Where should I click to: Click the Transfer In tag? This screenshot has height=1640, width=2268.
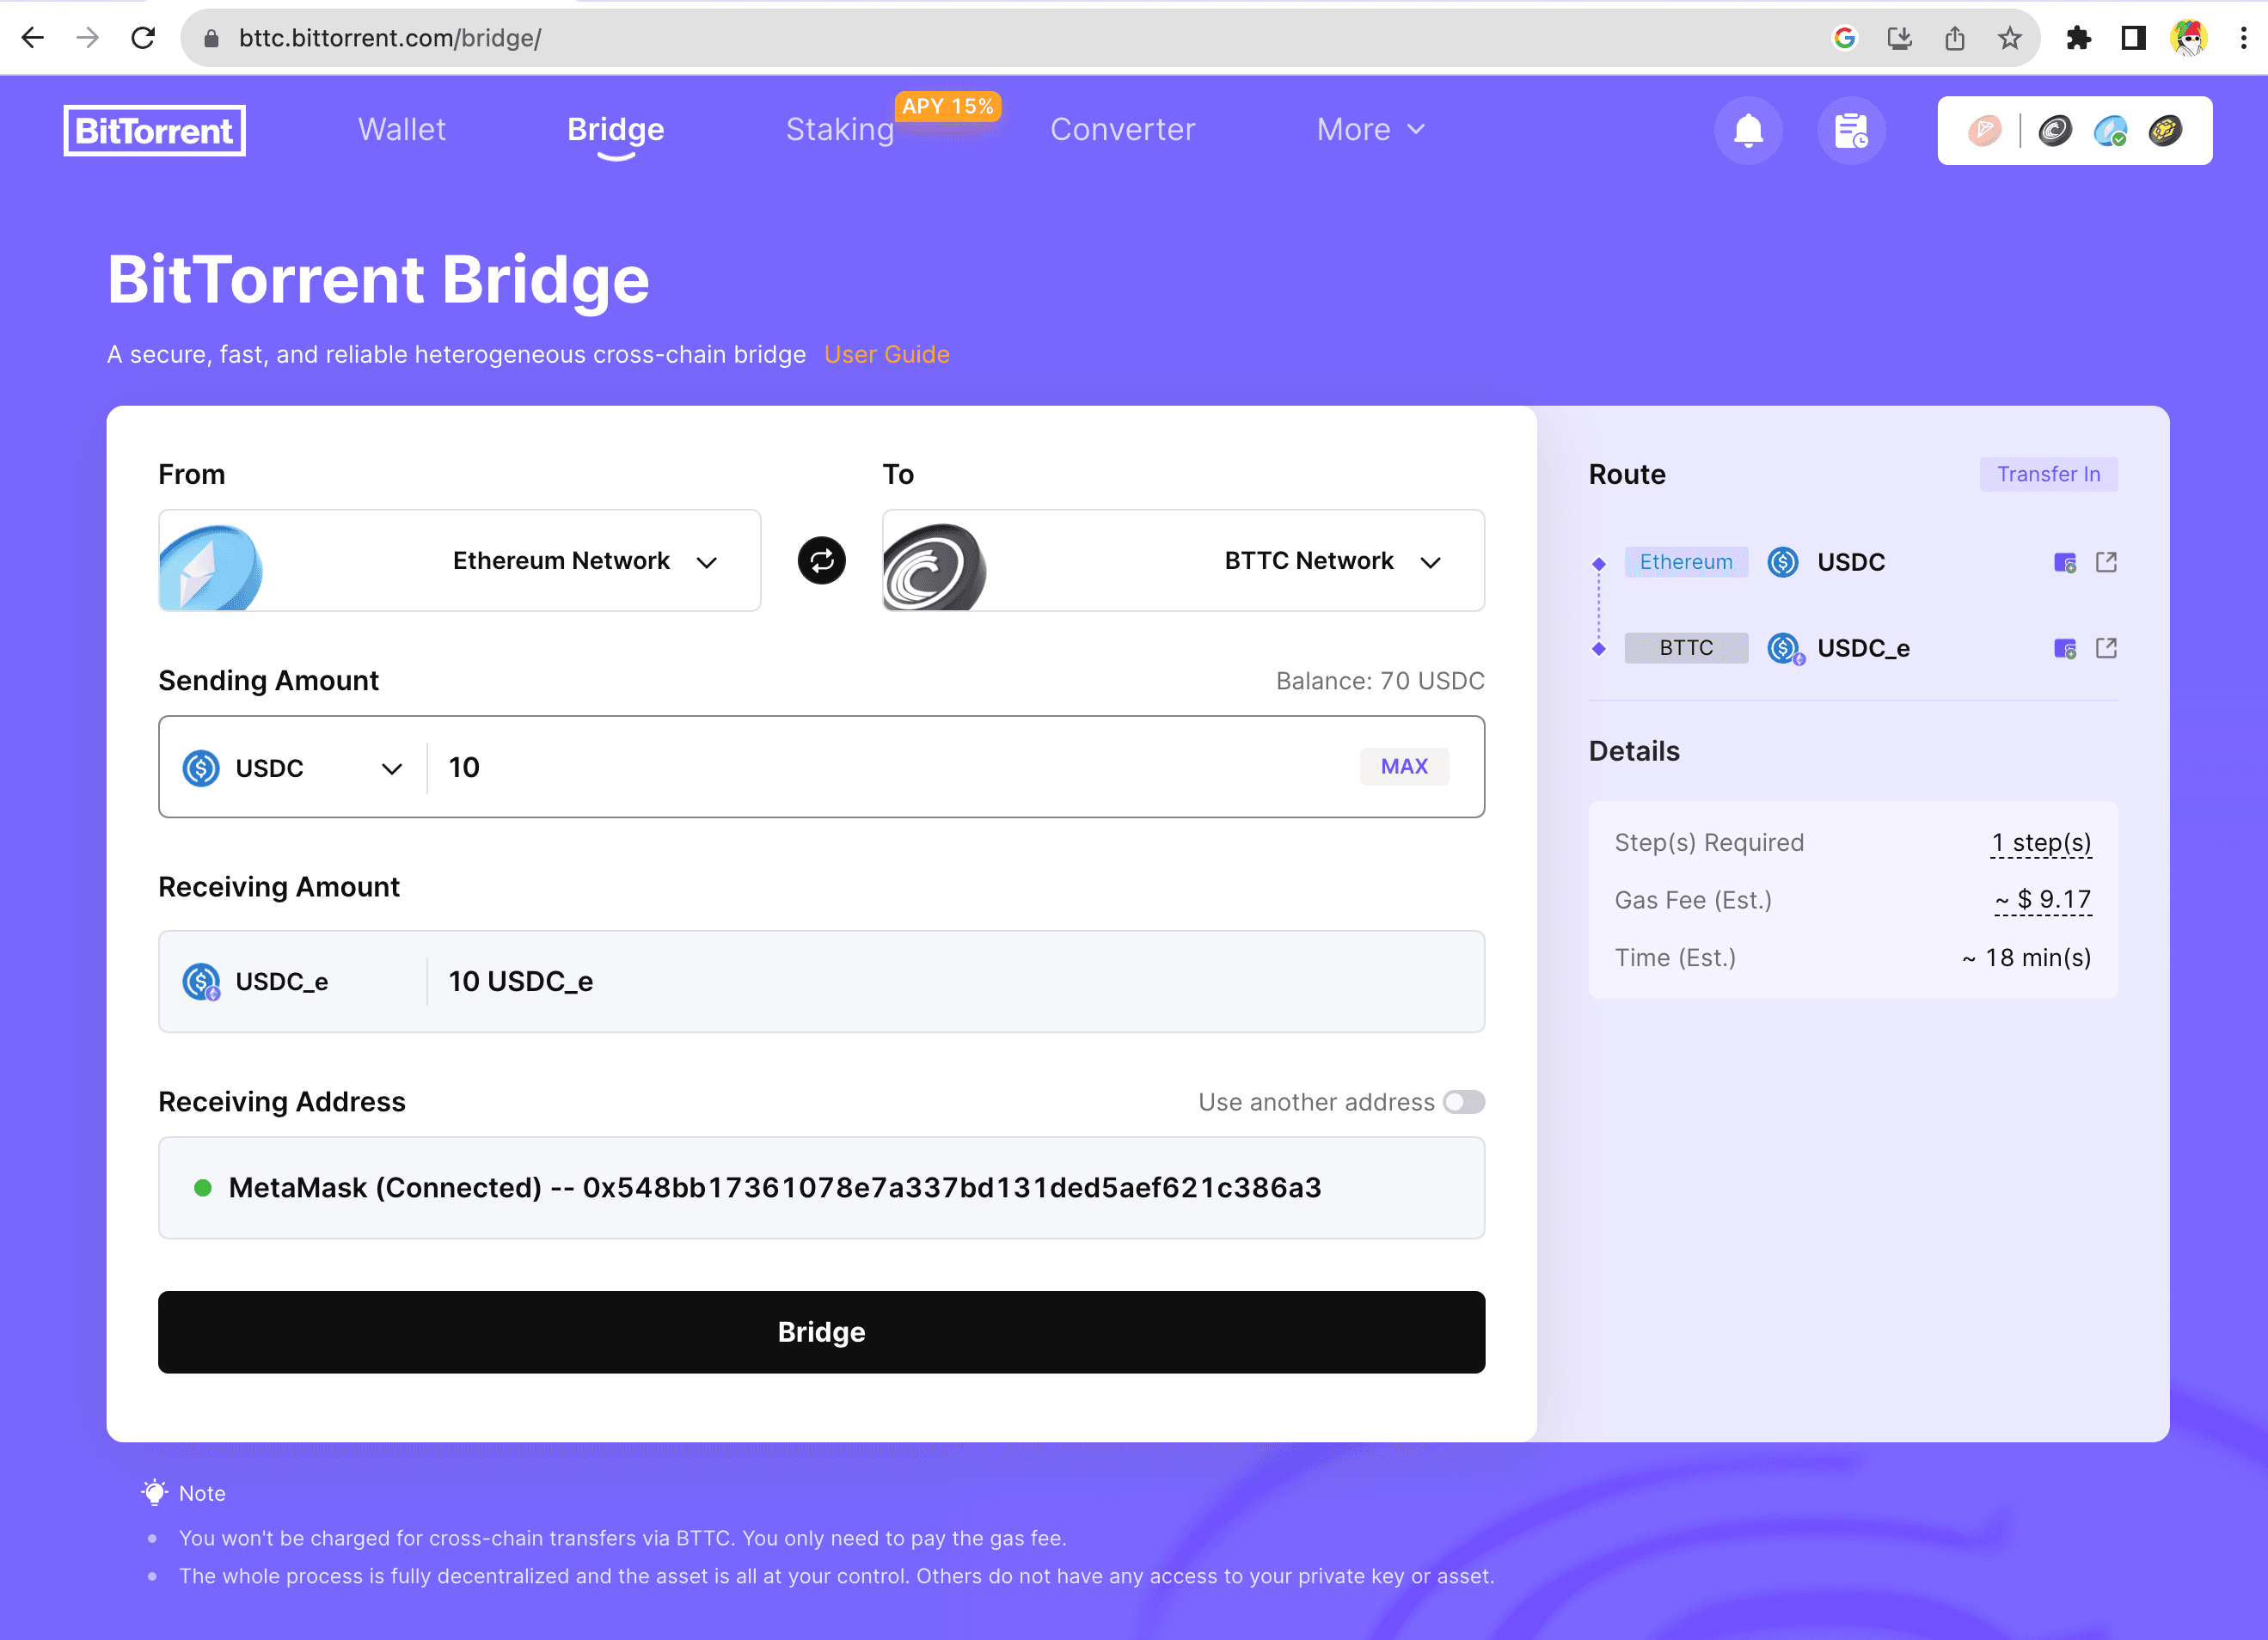click(2049, 474)
